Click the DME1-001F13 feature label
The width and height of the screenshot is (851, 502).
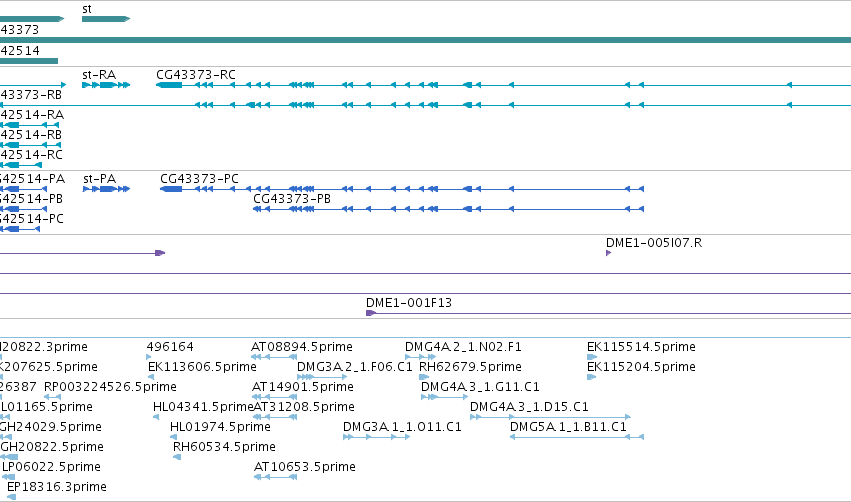click(x=409, y=302)
